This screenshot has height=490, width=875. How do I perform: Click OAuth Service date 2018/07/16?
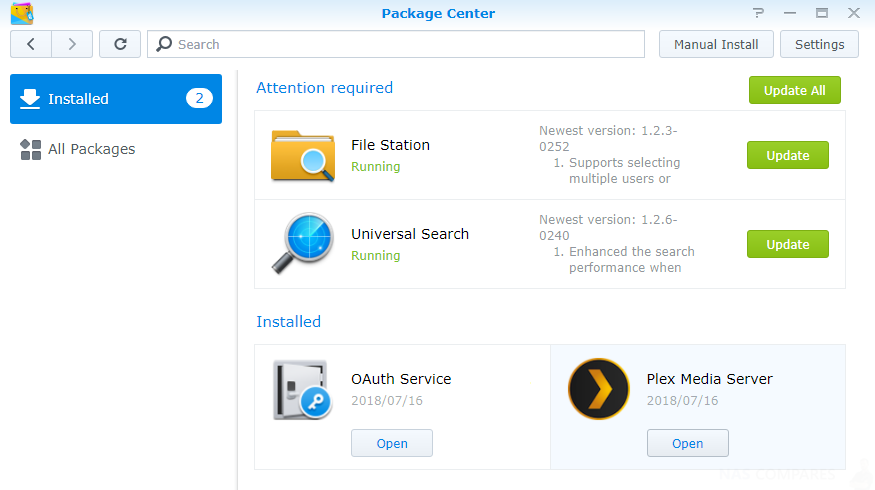(387, 401)
